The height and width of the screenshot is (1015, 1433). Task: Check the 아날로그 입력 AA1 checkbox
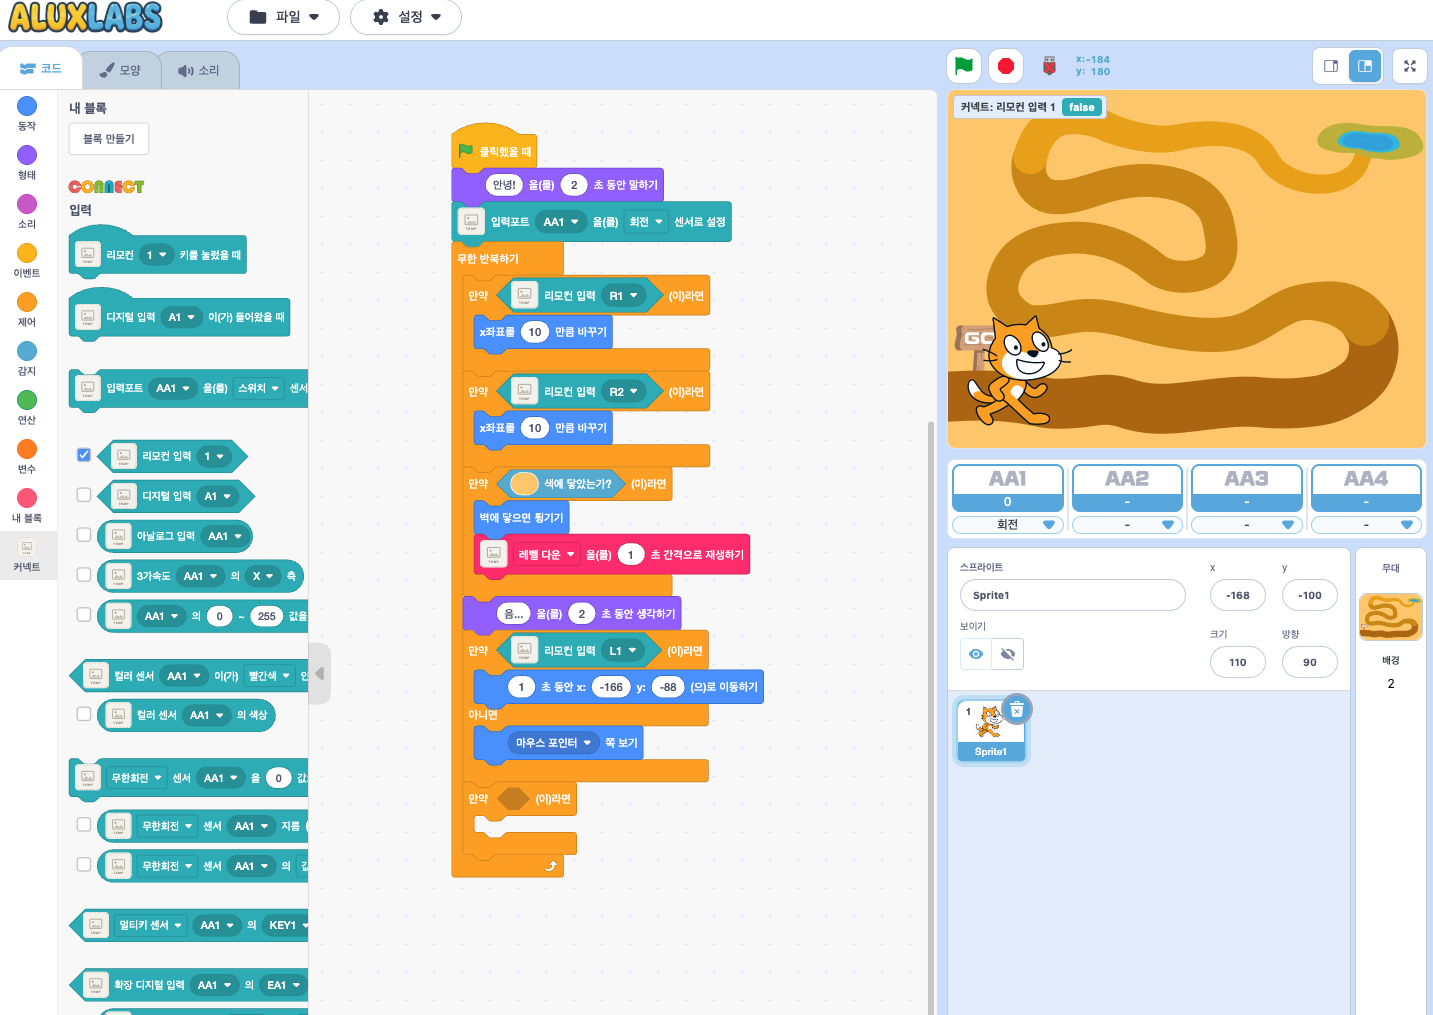84,535
